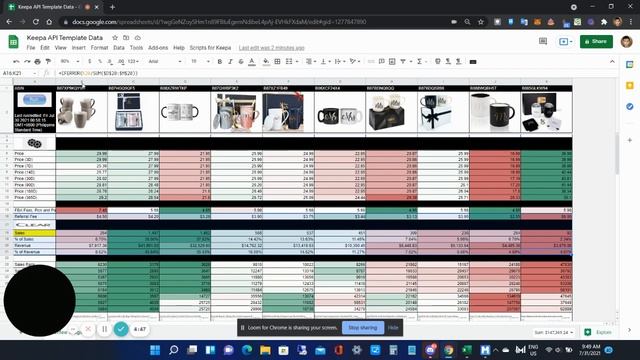Viewport: 640px width, 360px height.
Task: Toggle bold formatting
Action: point(220,62)
